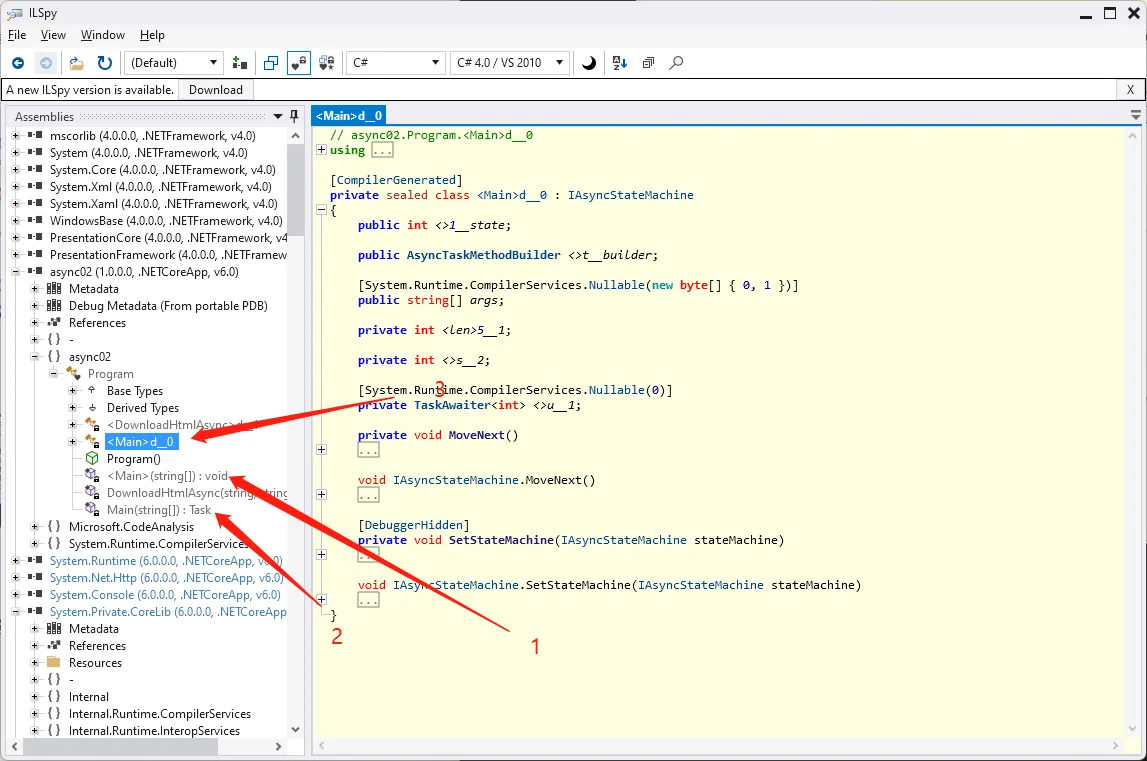Viewport: 1147px width, 761px height.
Task: Expand the private void MoveNext() body
Action: point(321,449)
